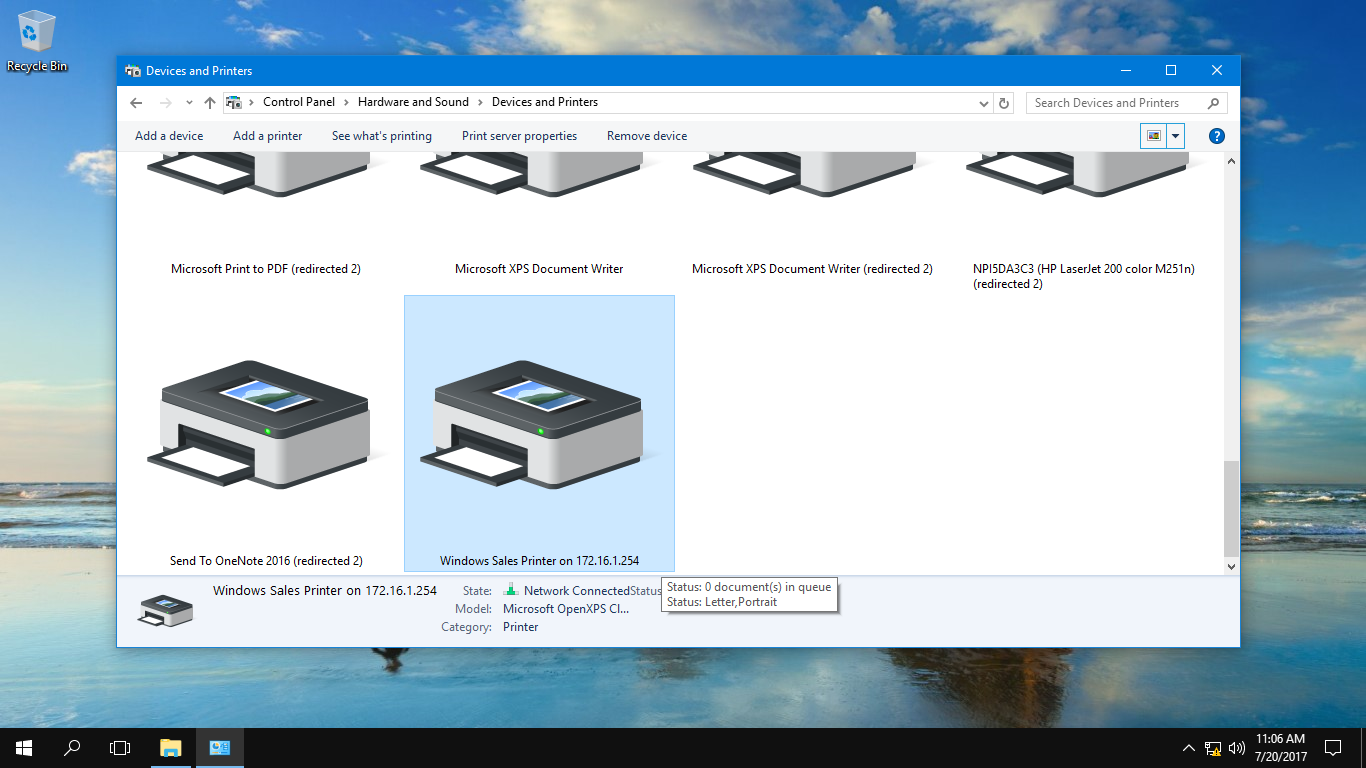Open address bar history dropdown

click(984, 103)
